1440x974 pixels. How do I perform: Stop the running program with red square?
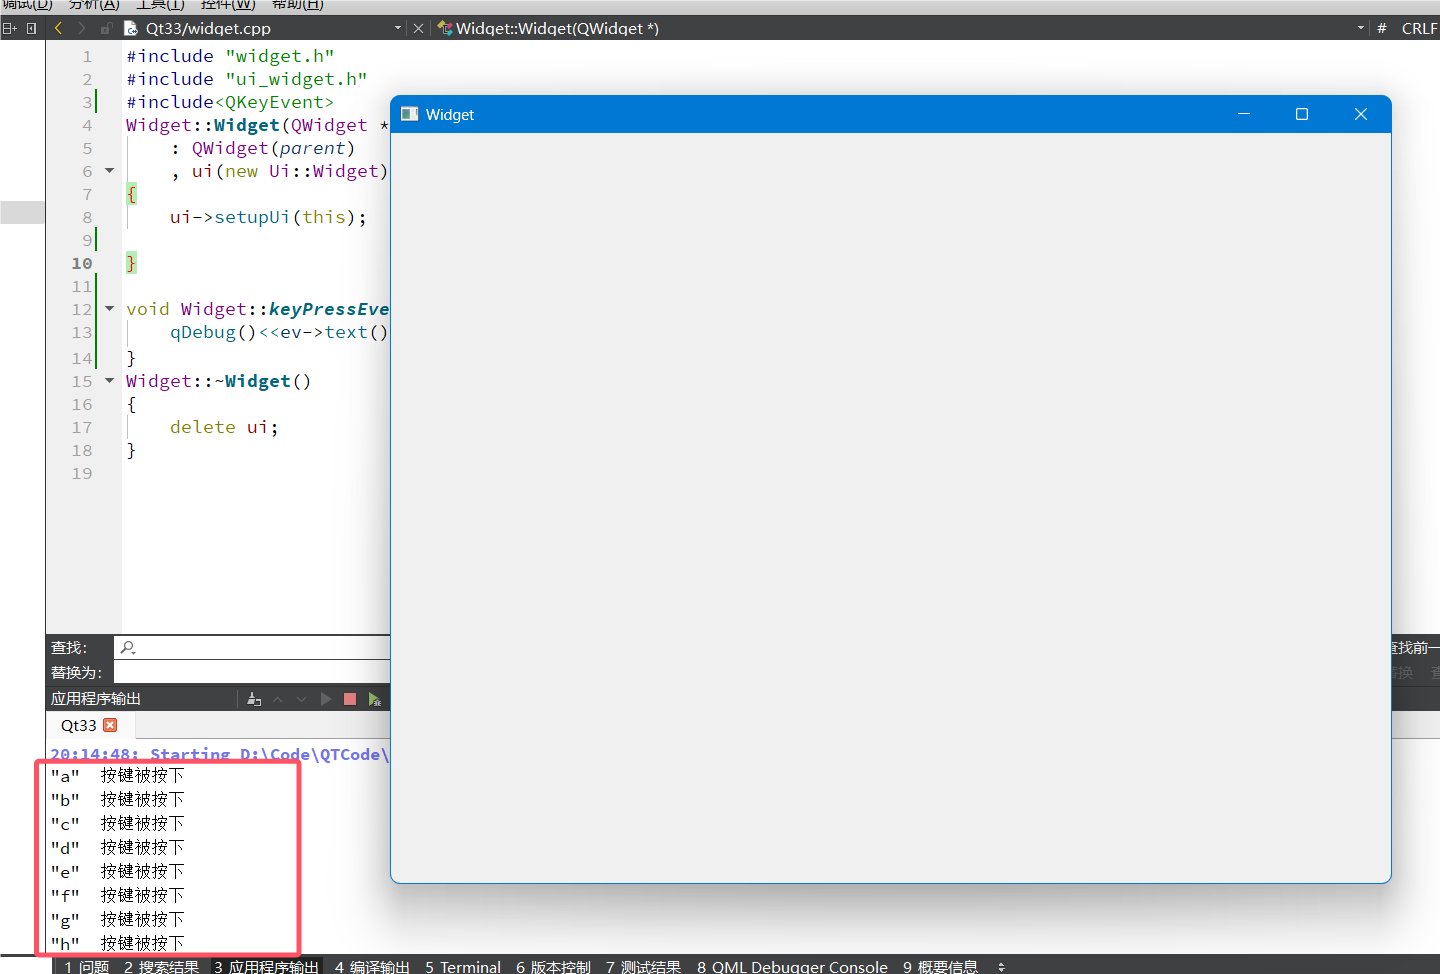tap(350, 699)
